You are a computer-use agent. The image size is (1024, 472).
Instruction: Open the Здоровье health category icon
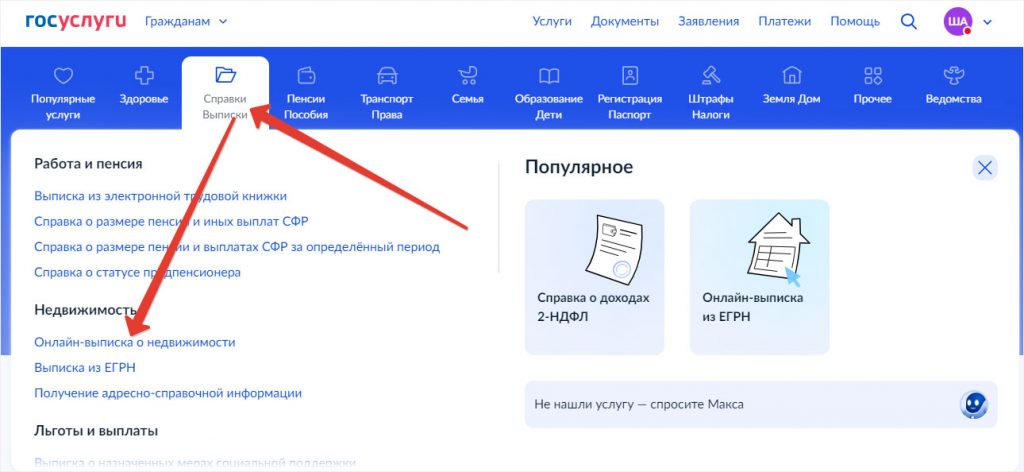click(x=146, y=76)
